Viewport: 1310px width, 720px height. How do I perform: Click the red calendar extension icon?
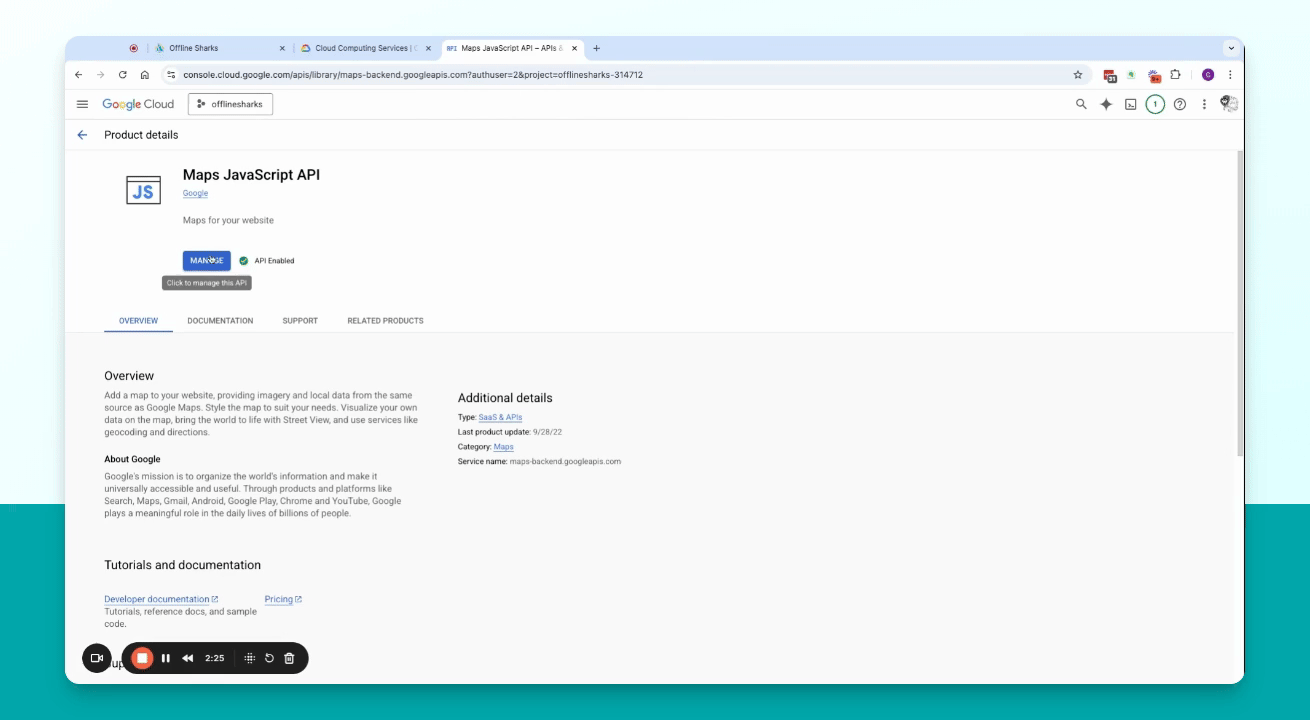pos(1110,75)
